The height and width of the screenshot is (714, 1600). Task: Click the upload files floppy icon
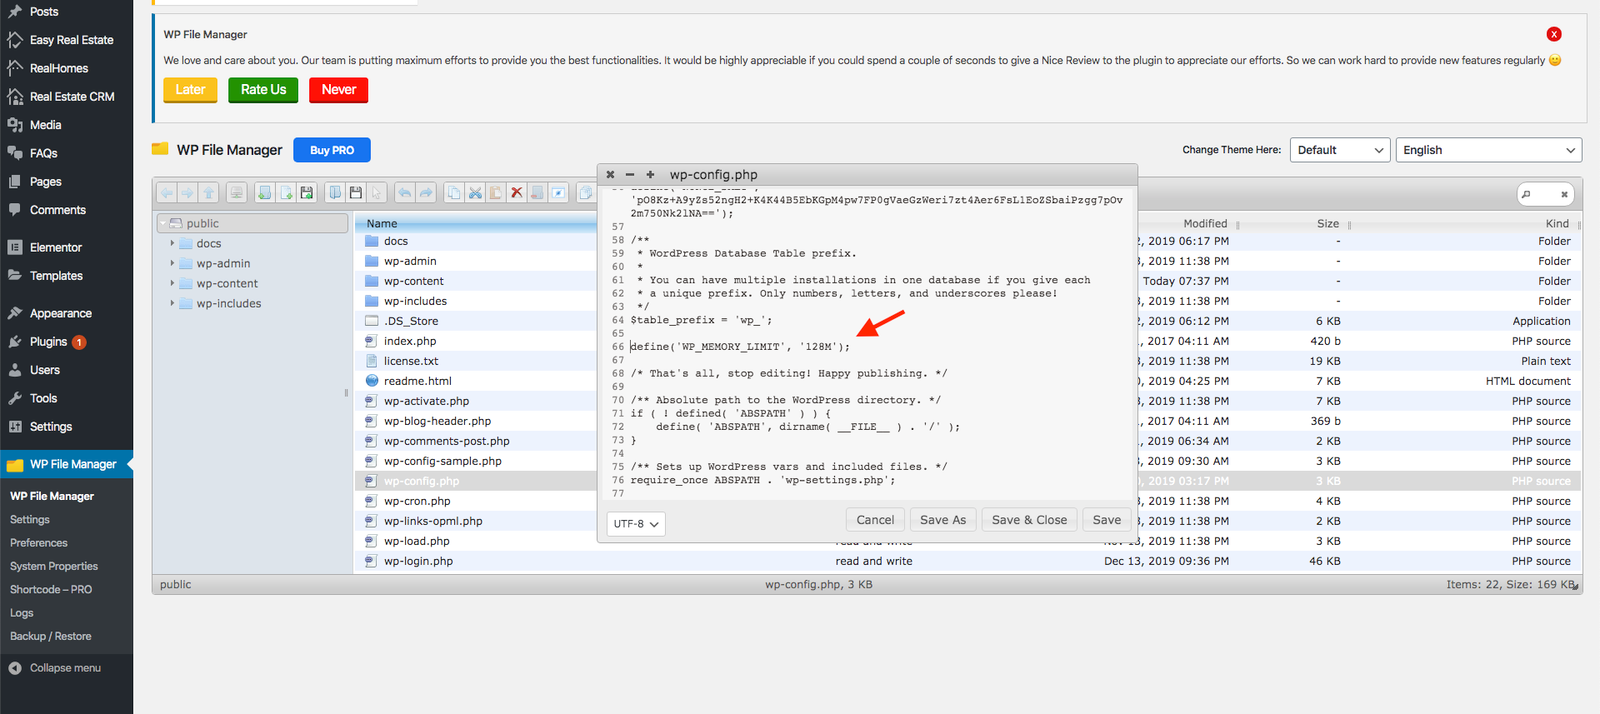(307, 192)
